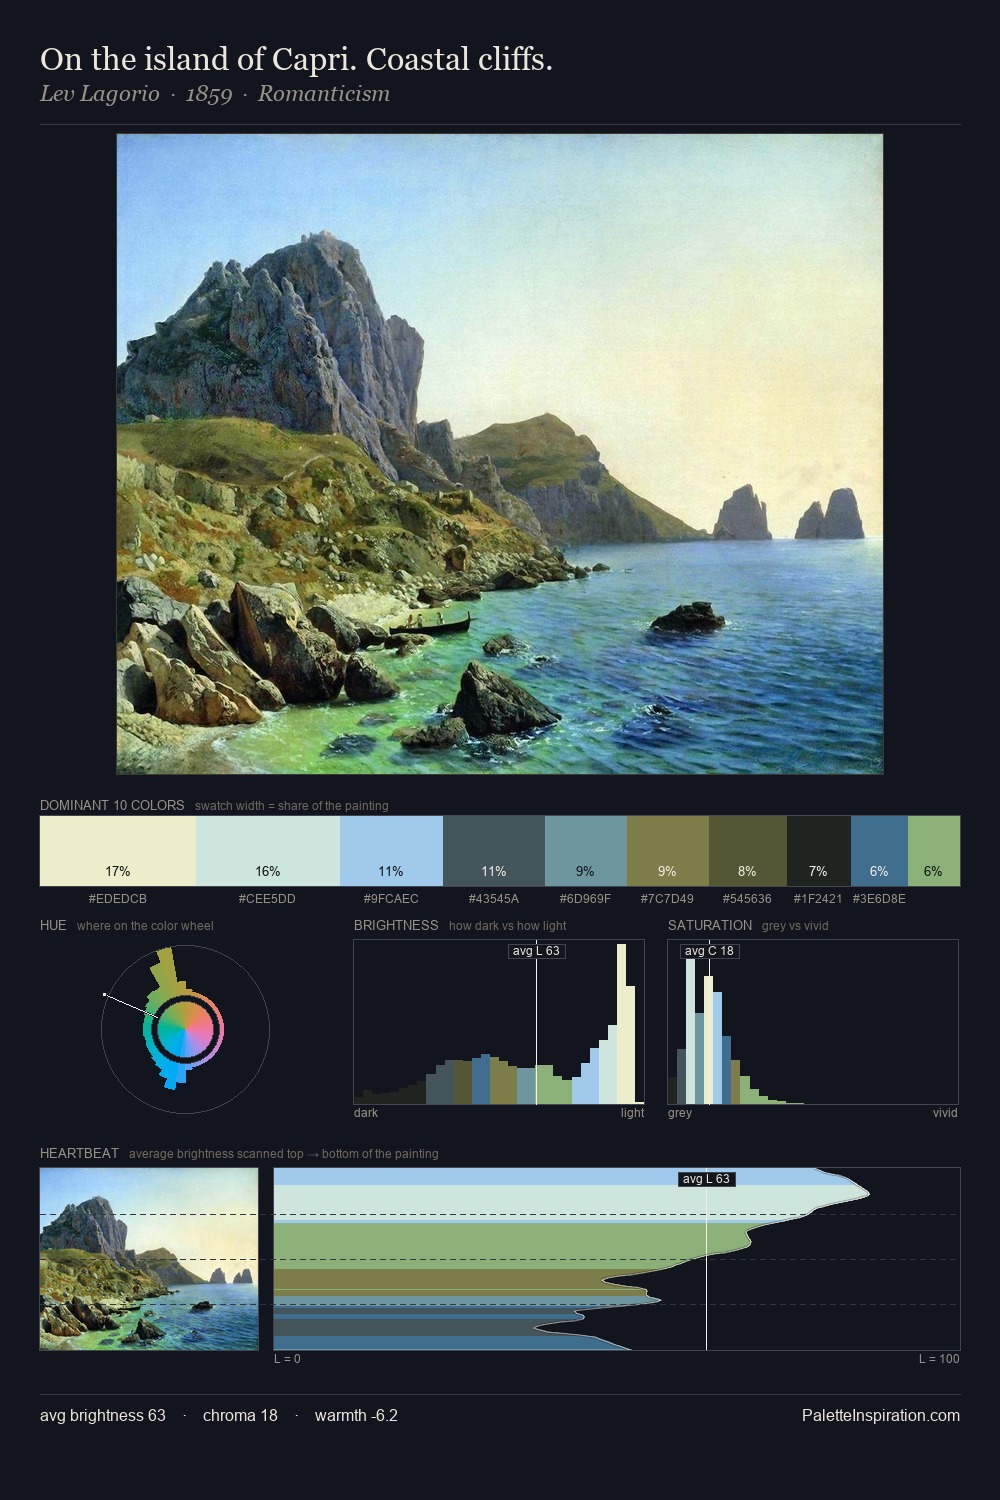Click the #1F2421 hex code label

(x=819, y=899)
